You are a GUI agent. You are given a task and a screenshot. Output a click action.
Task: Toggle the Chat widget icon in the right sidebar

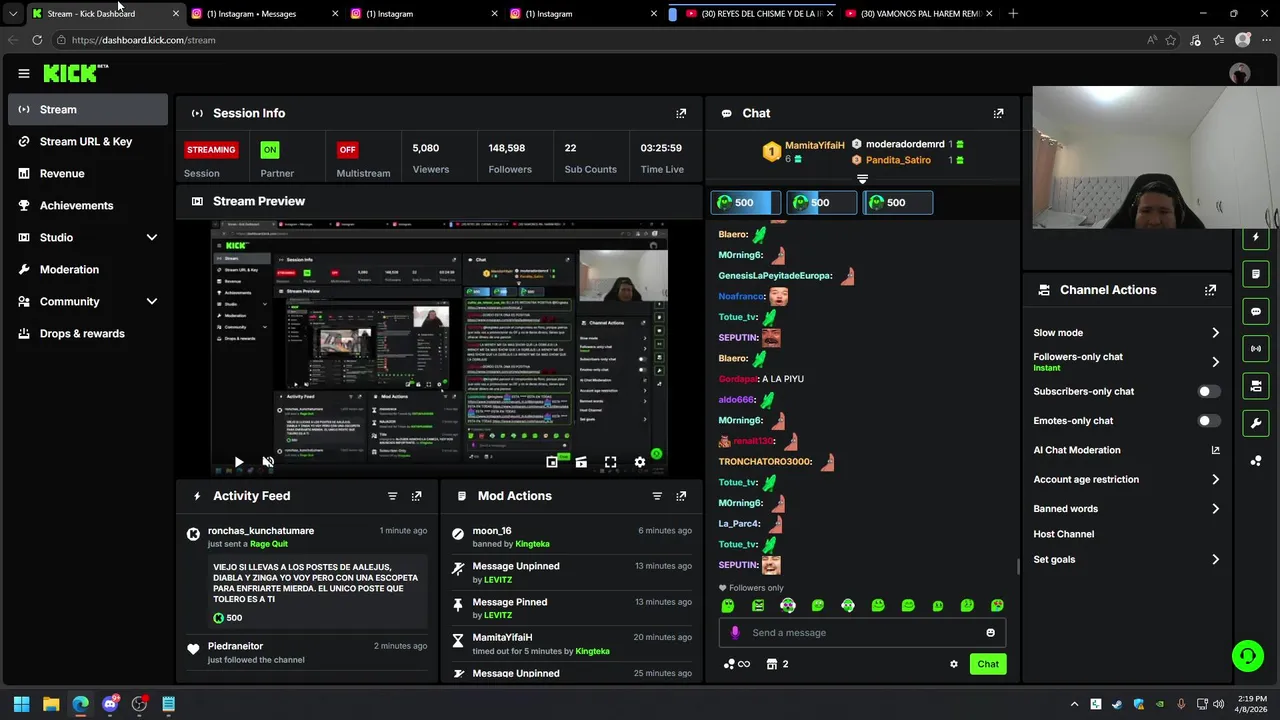1256,311
